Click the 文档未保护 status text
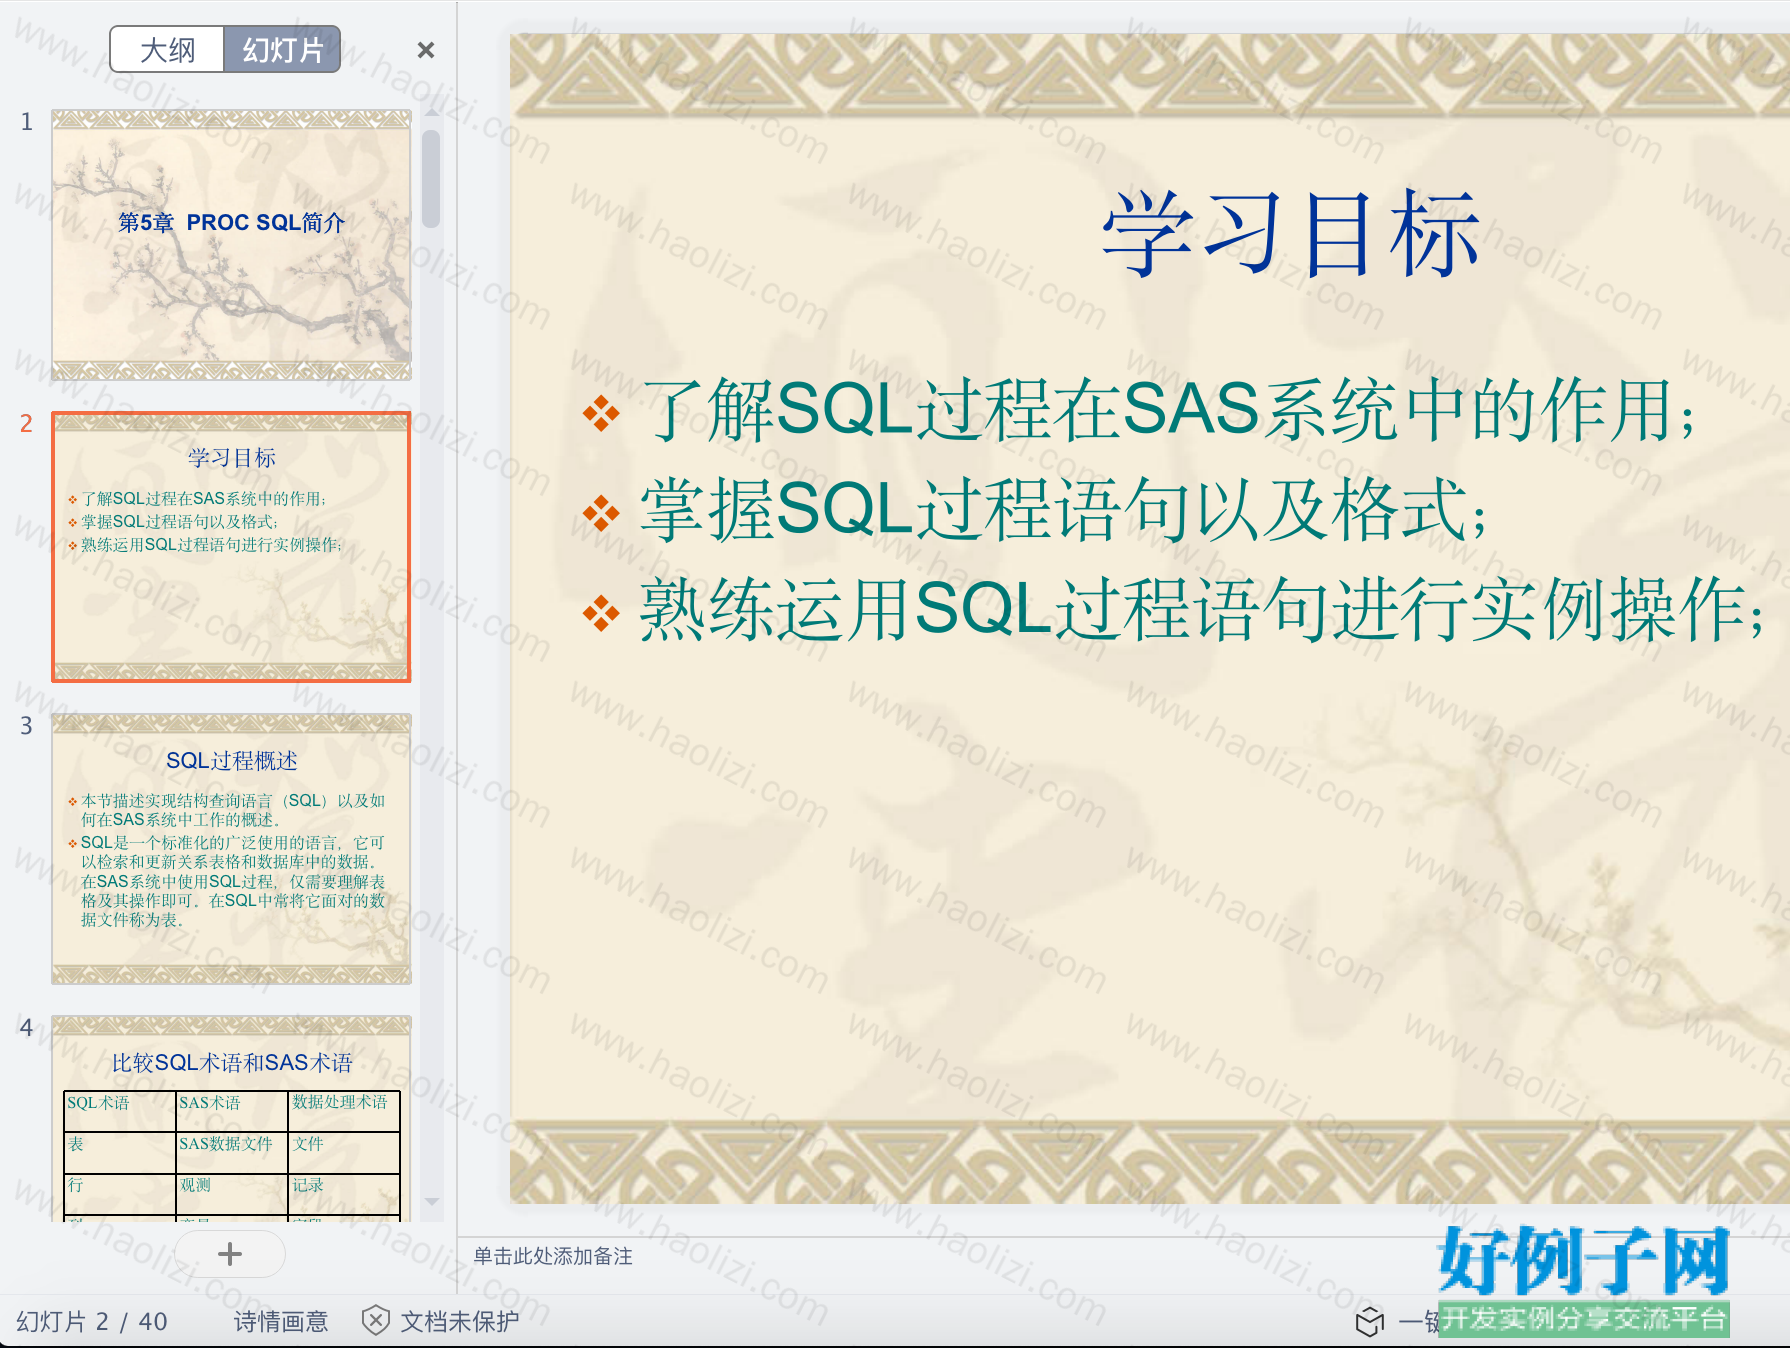 click(460, 1321)
